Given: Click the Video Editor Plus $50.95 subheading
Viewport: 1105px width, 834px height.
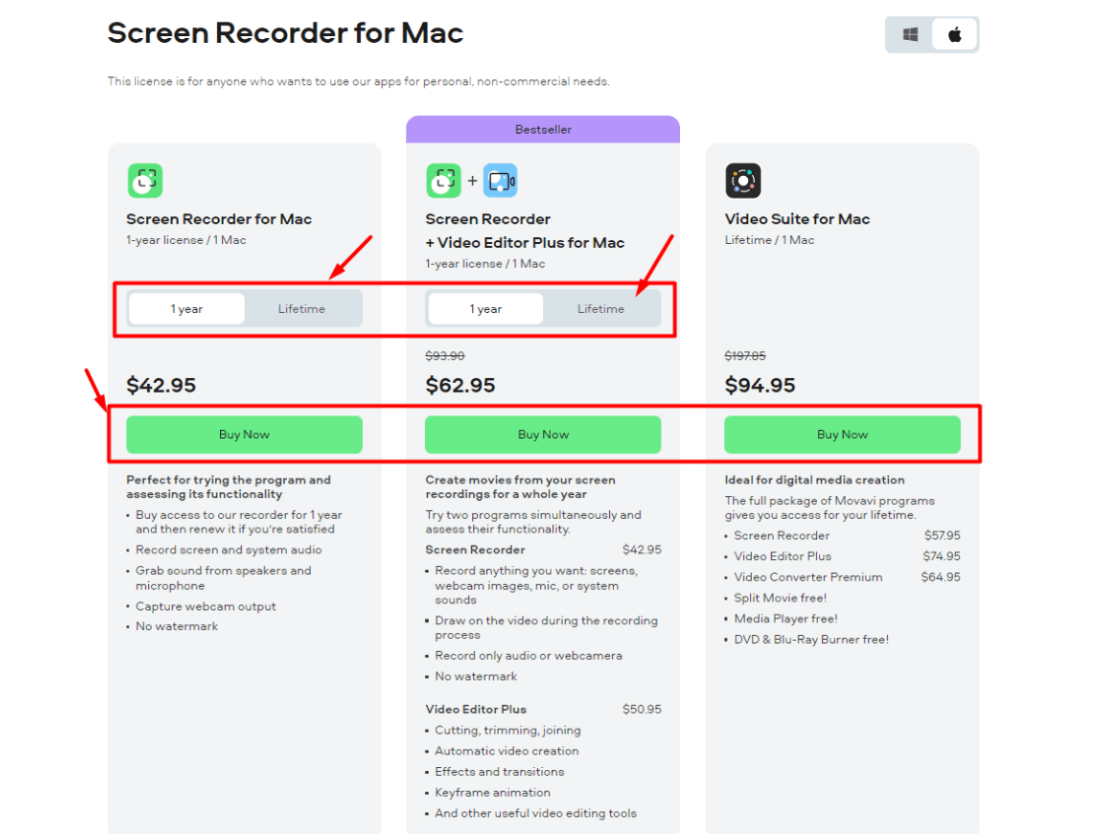Looking at the screenshot, I should (476, 709).
